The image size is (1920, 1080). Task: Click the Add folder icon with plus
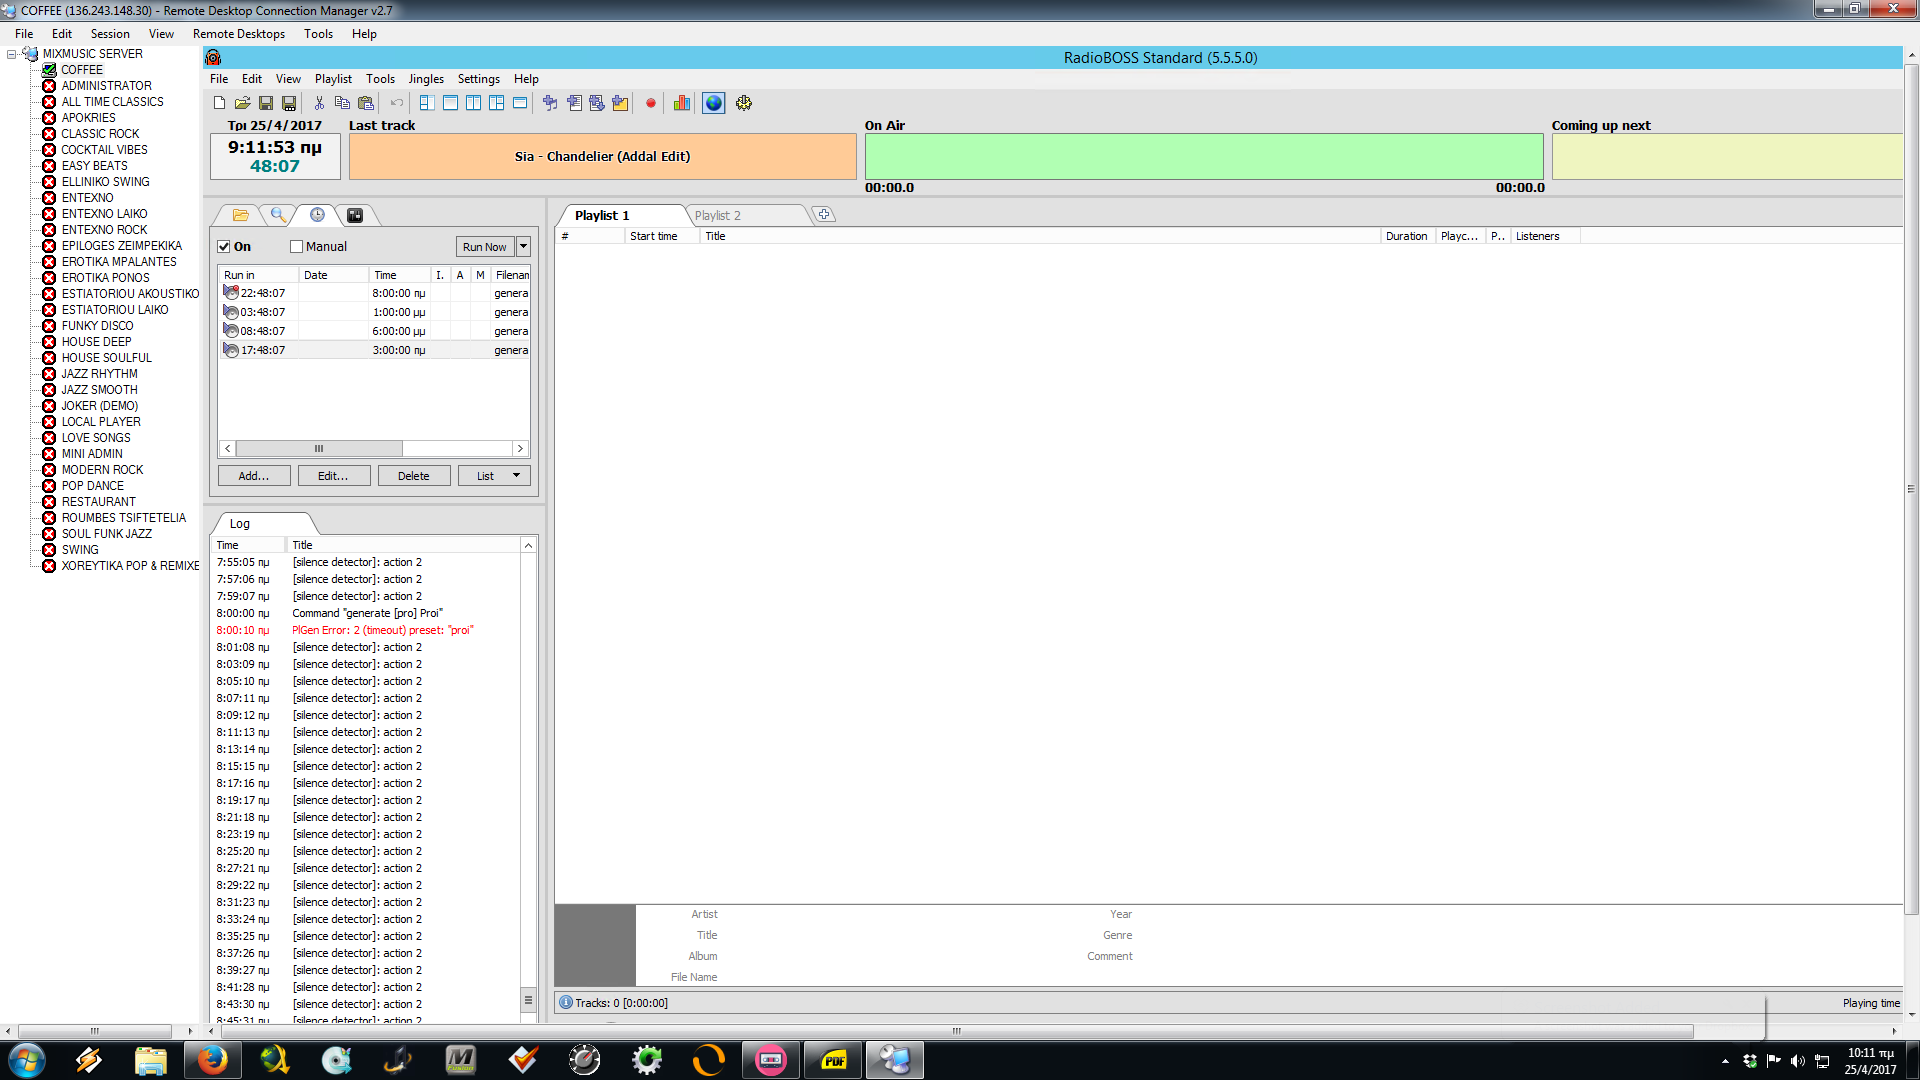pos(620,103)
